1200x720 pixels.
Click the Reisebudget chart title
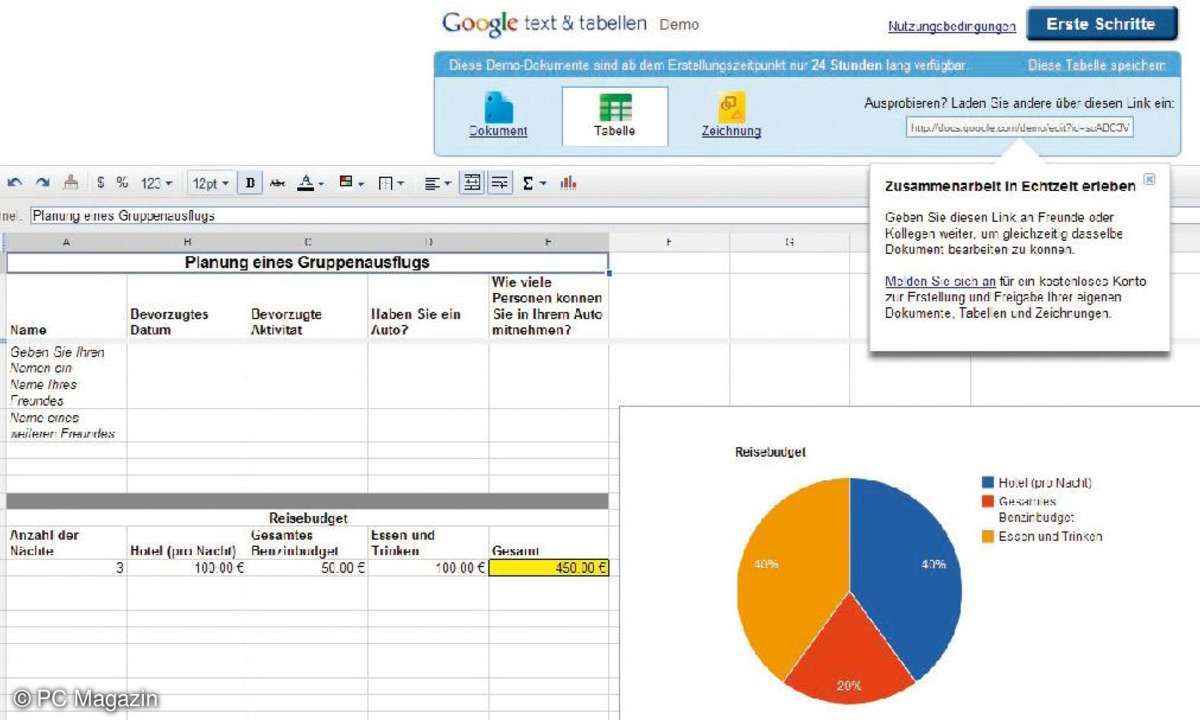click(770, 452)
